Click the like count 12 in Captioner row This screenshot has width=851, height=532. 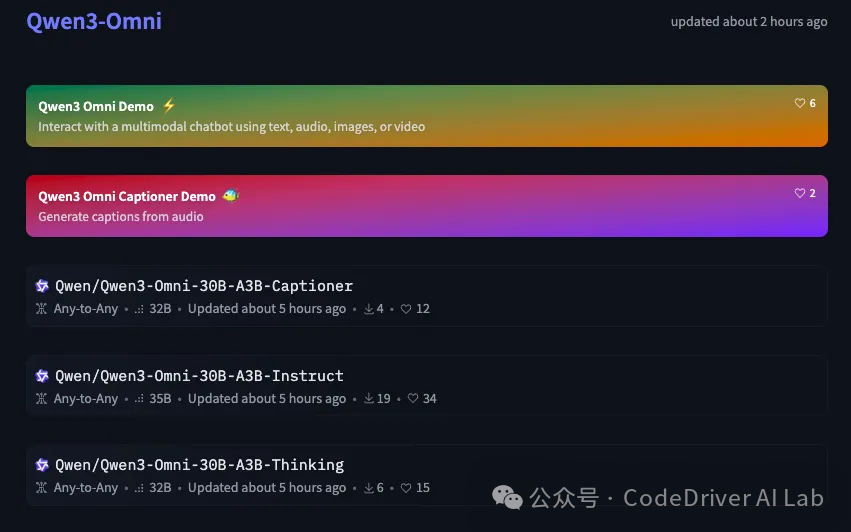423,309
